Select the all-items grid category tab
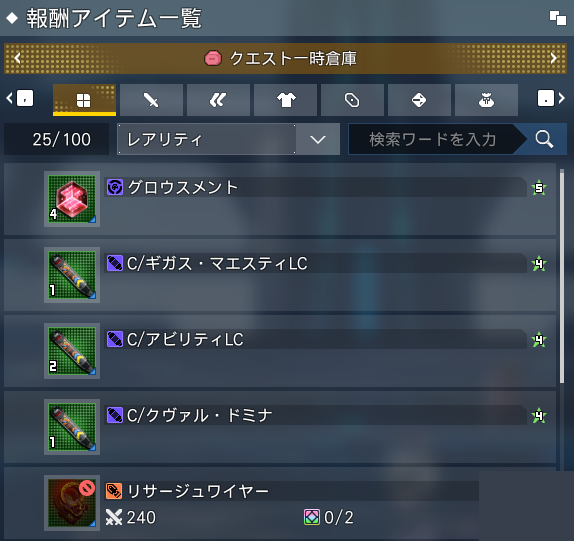The width and height of the screenshot is (574, 541). pos(84,100)
